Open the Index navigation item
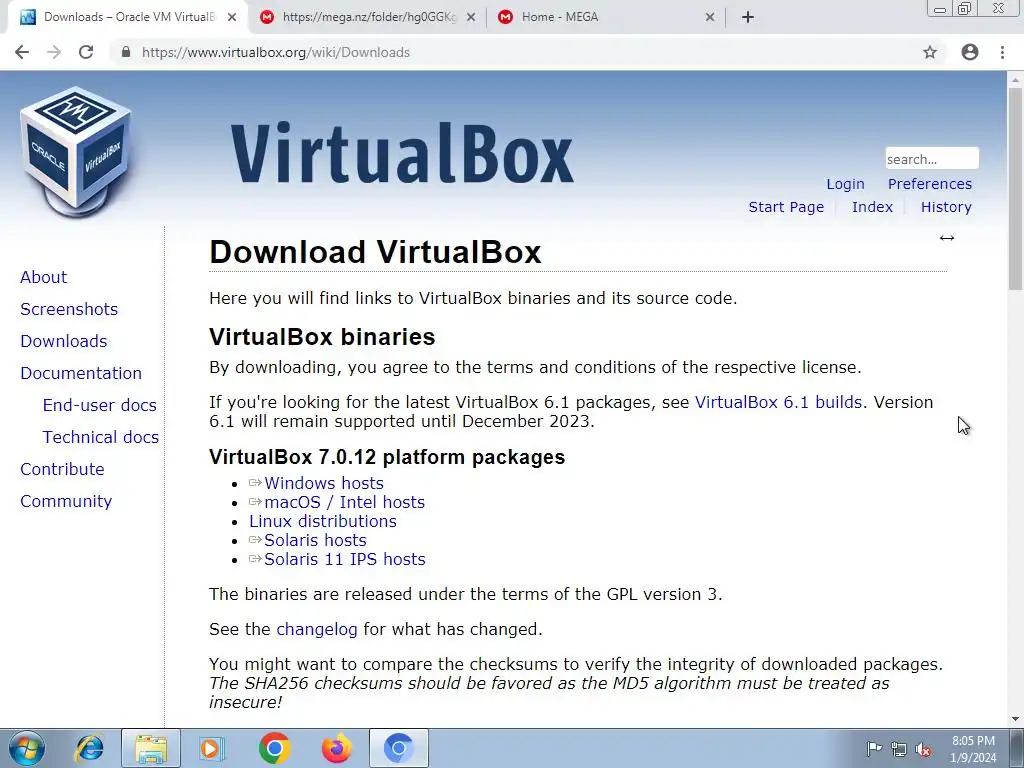The width and height of the screenshot is (1024, 768). point(872,207)
